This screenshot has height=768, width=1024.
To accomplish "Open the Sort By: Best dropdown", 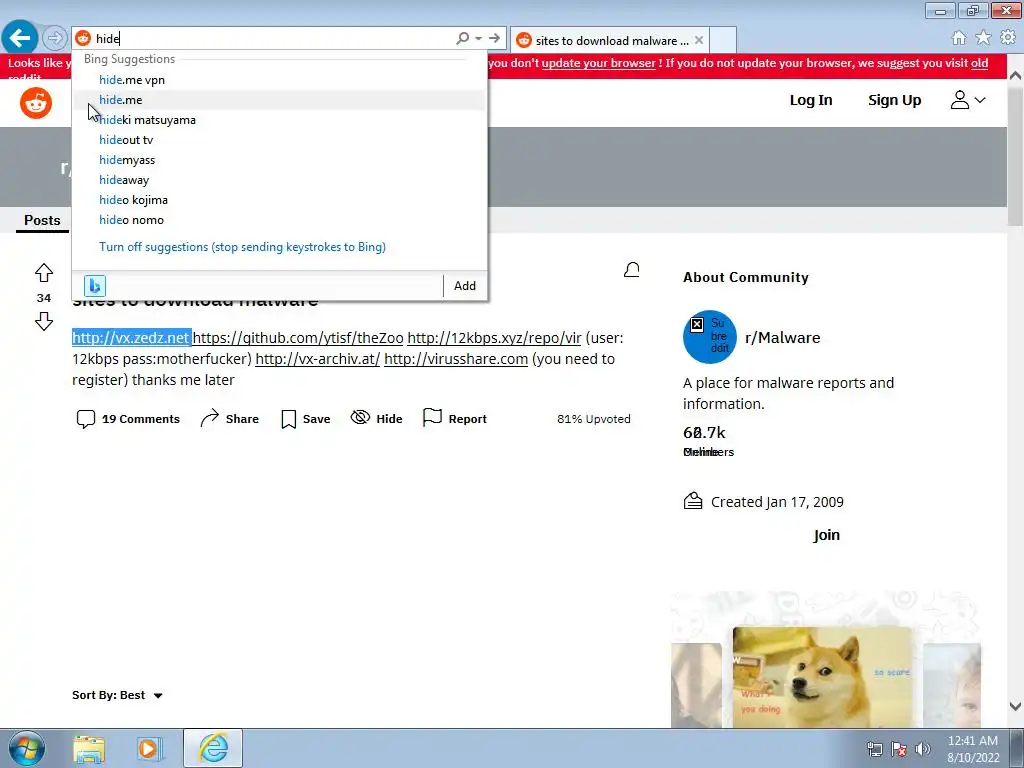I will (x=118, y=695).
